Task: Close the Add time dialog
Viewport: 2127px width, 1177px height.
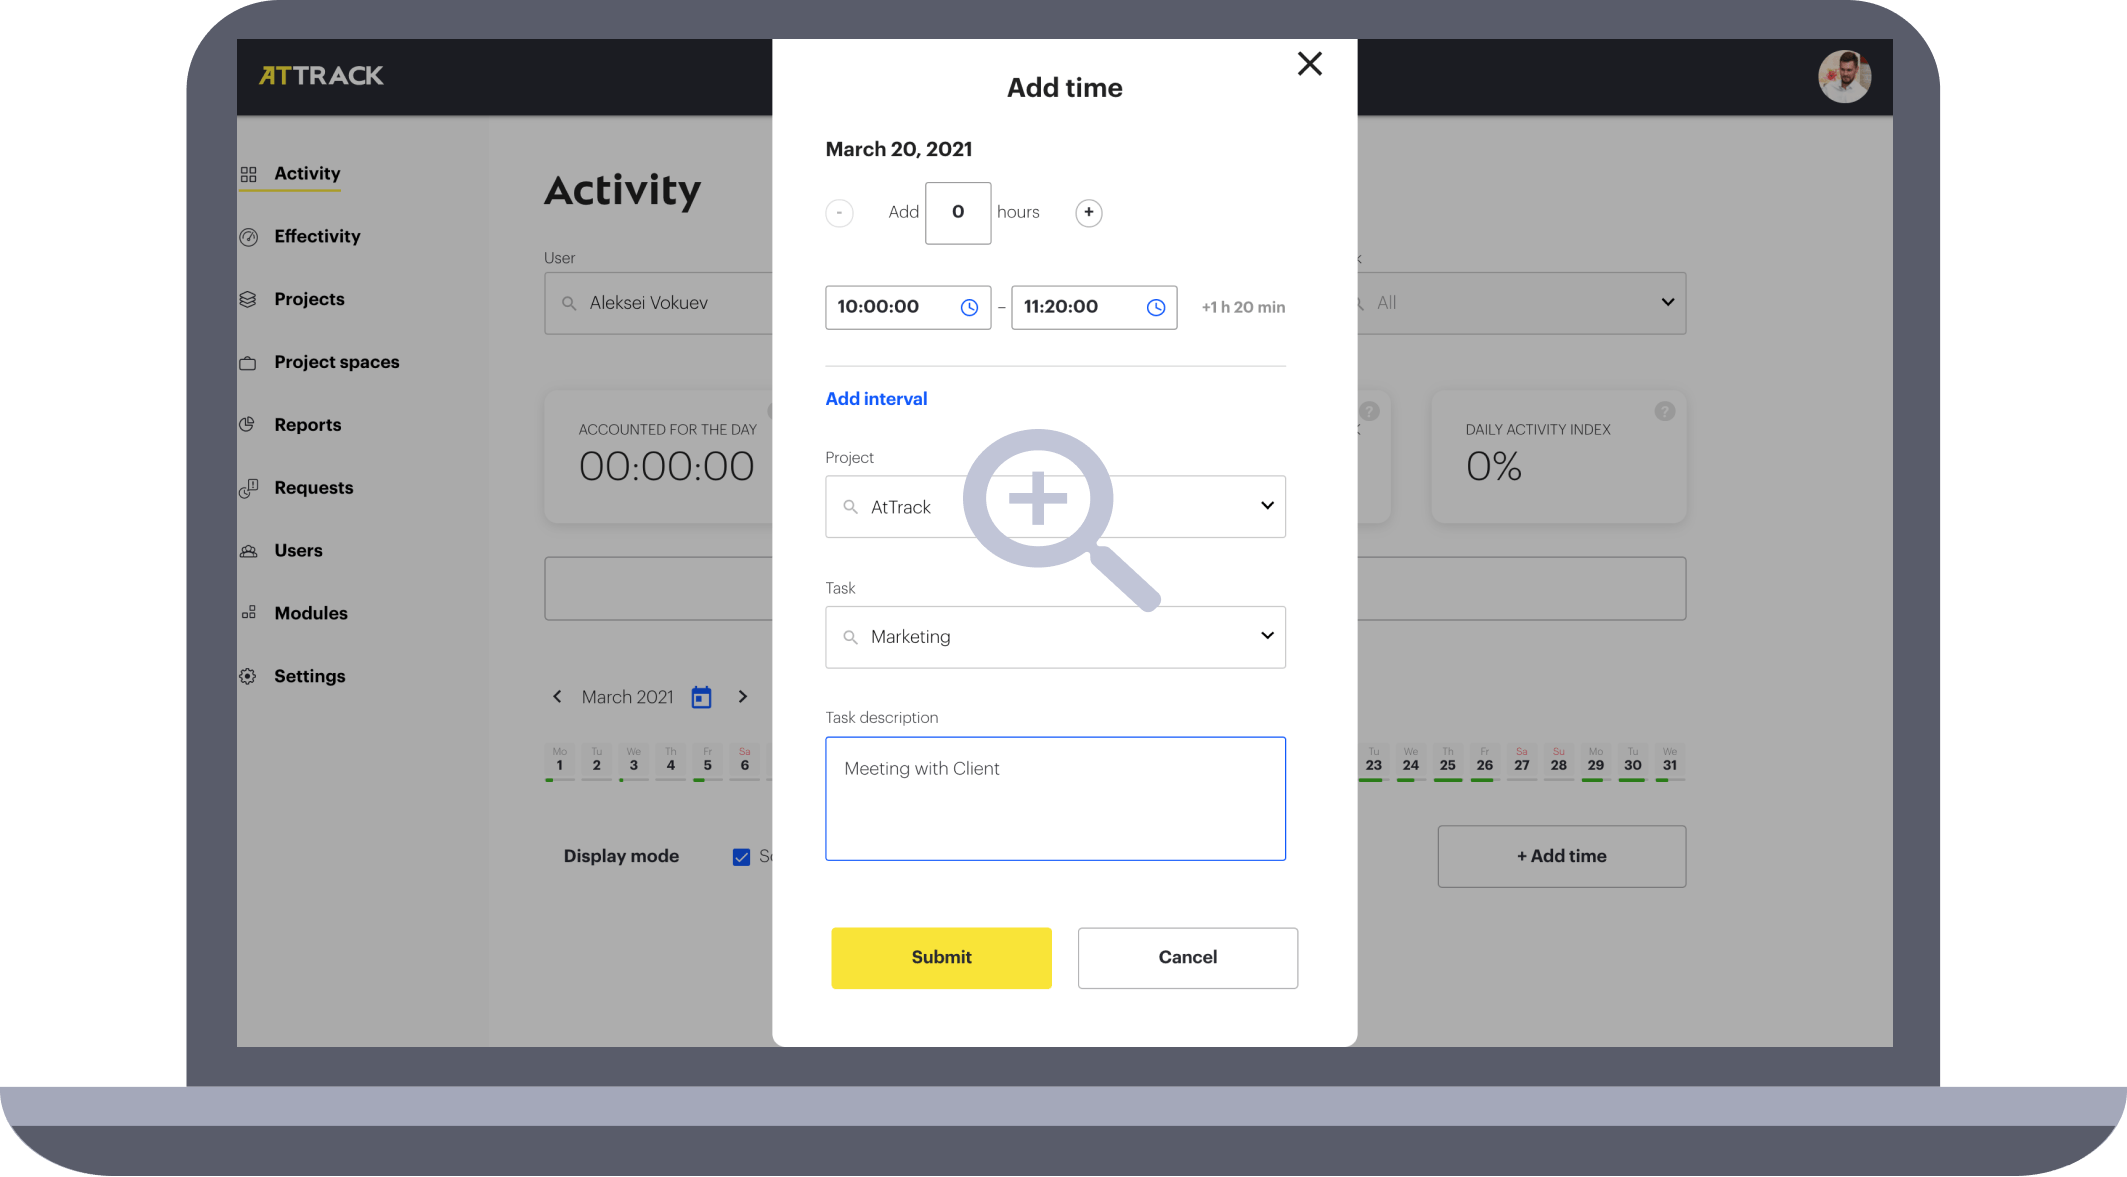Action: [1309, 64]
